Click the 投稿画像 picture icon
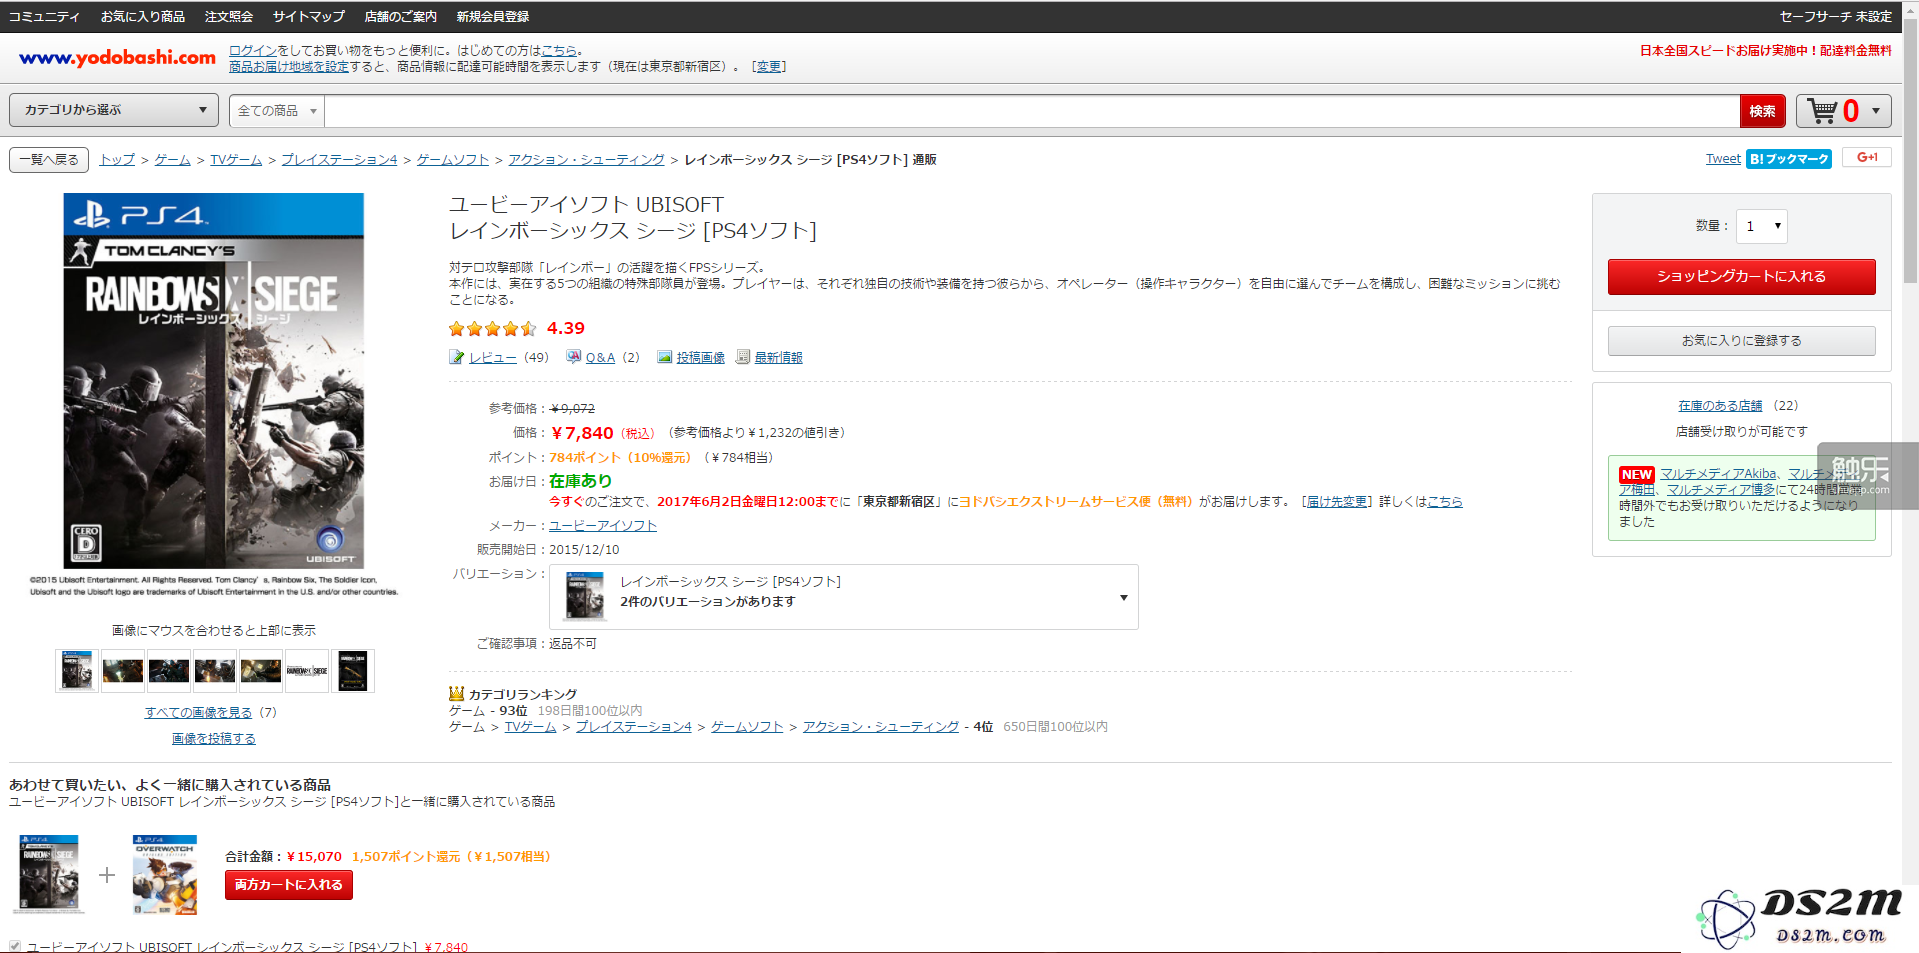 pyautogui.click(x=664, y=357)
